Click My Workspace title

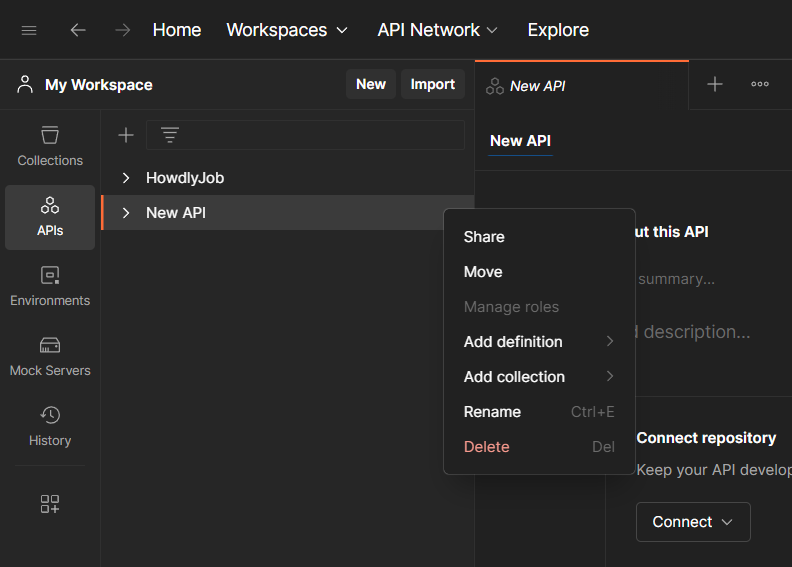[x=98, y=85]
